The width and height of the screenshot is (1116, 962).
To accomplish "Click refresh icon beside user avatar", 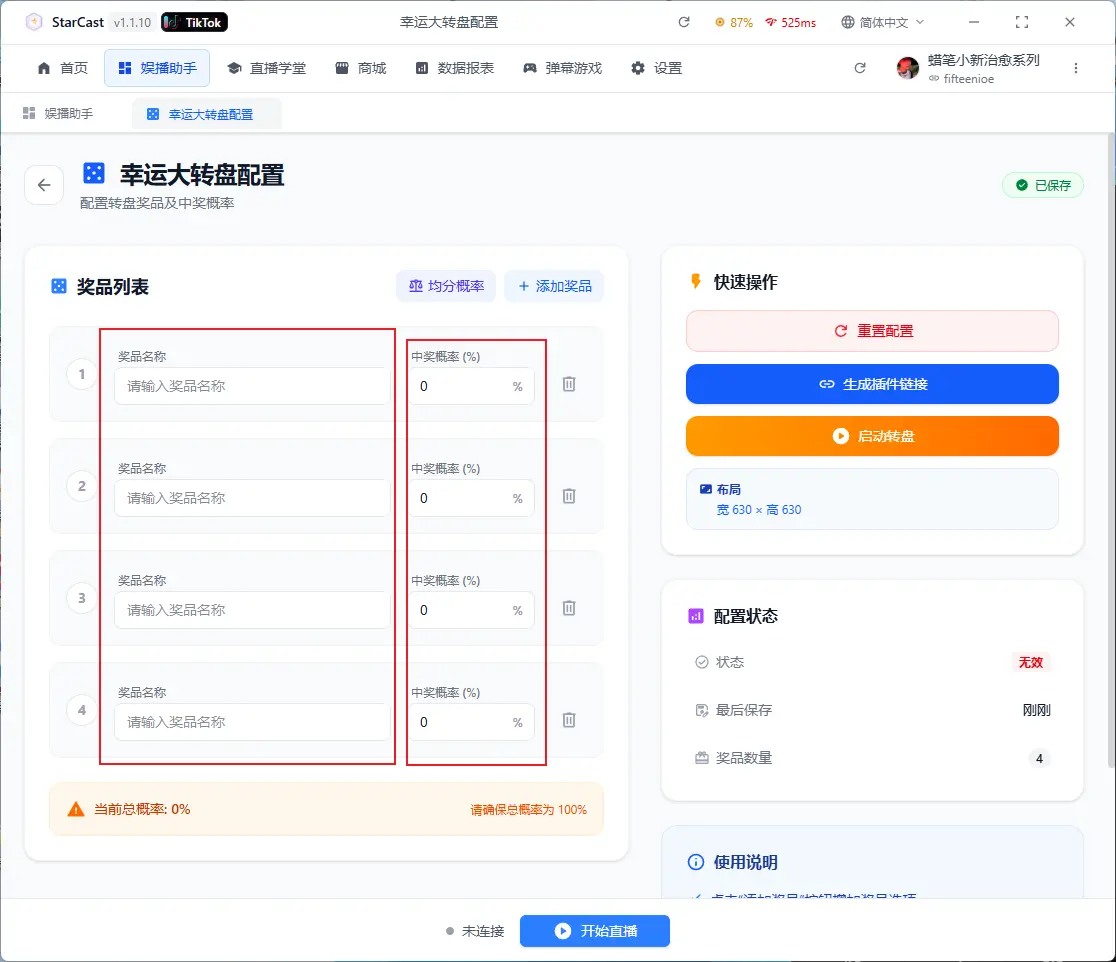I will 860,68.
